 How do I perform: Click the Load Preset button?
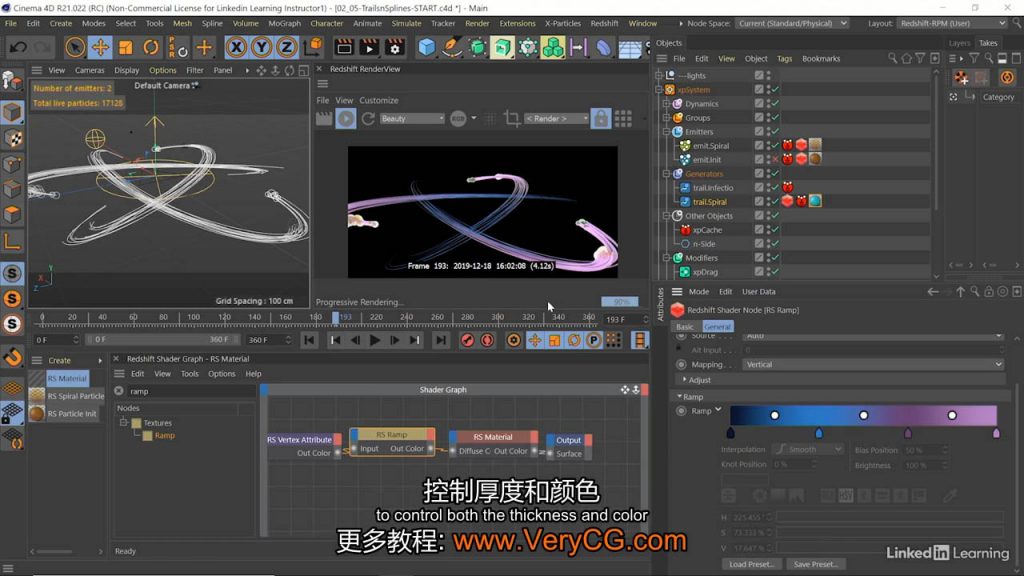coord(752,564)
